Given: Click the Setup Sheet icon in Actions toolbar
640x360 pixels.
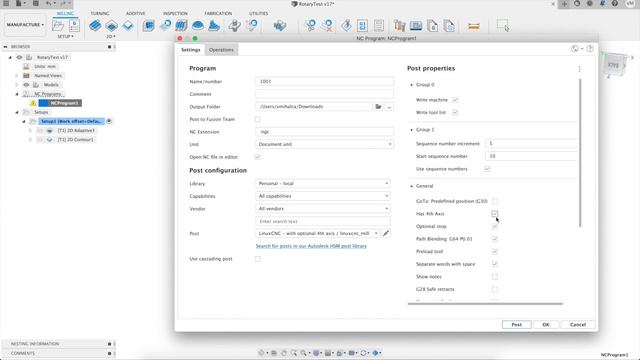Looking at the screenshot, I should point(379,26).
